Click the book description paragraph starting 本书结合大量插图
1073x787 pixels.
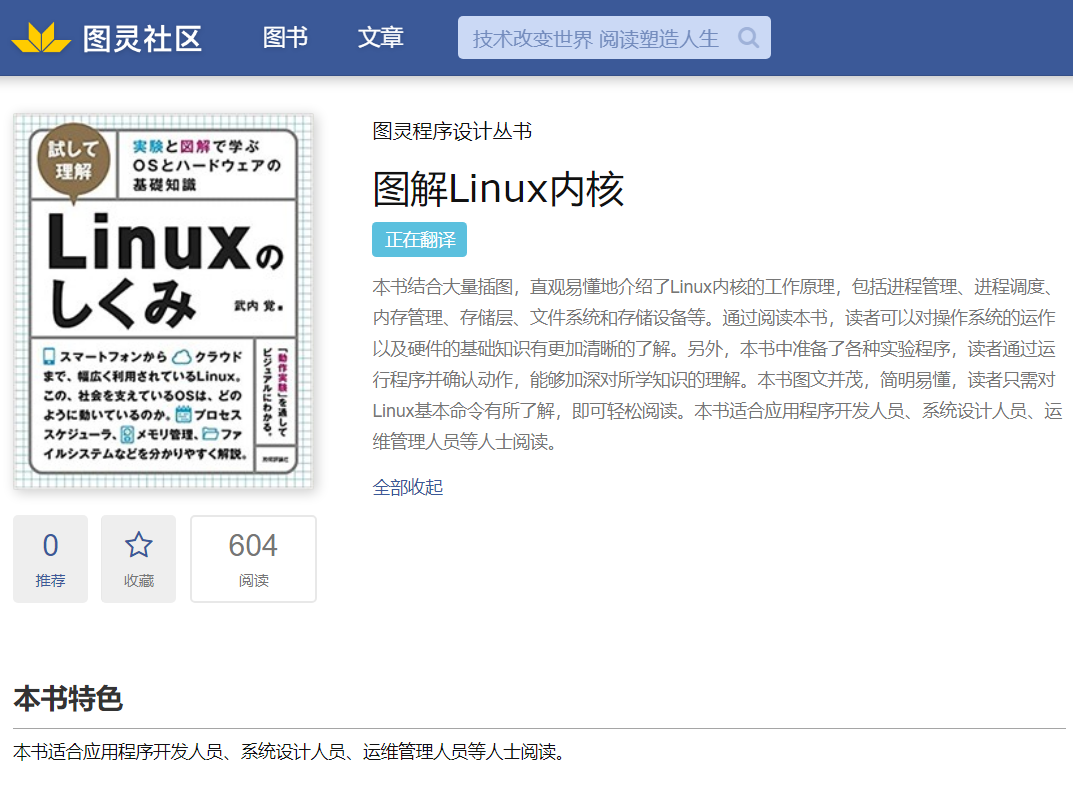pyautogui.click(x=717, y=364)
